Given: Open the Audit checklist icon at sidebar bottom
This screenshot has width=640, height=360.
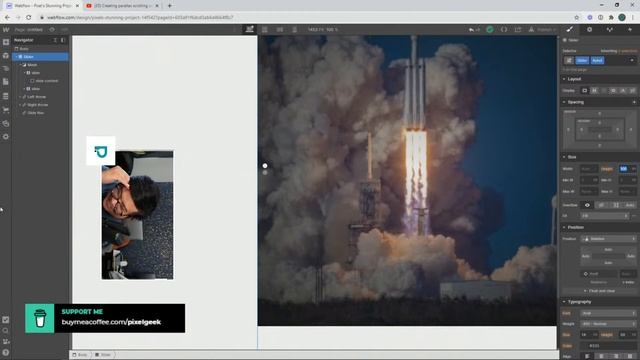Looking at the screenshot, I should coord(6,320).
